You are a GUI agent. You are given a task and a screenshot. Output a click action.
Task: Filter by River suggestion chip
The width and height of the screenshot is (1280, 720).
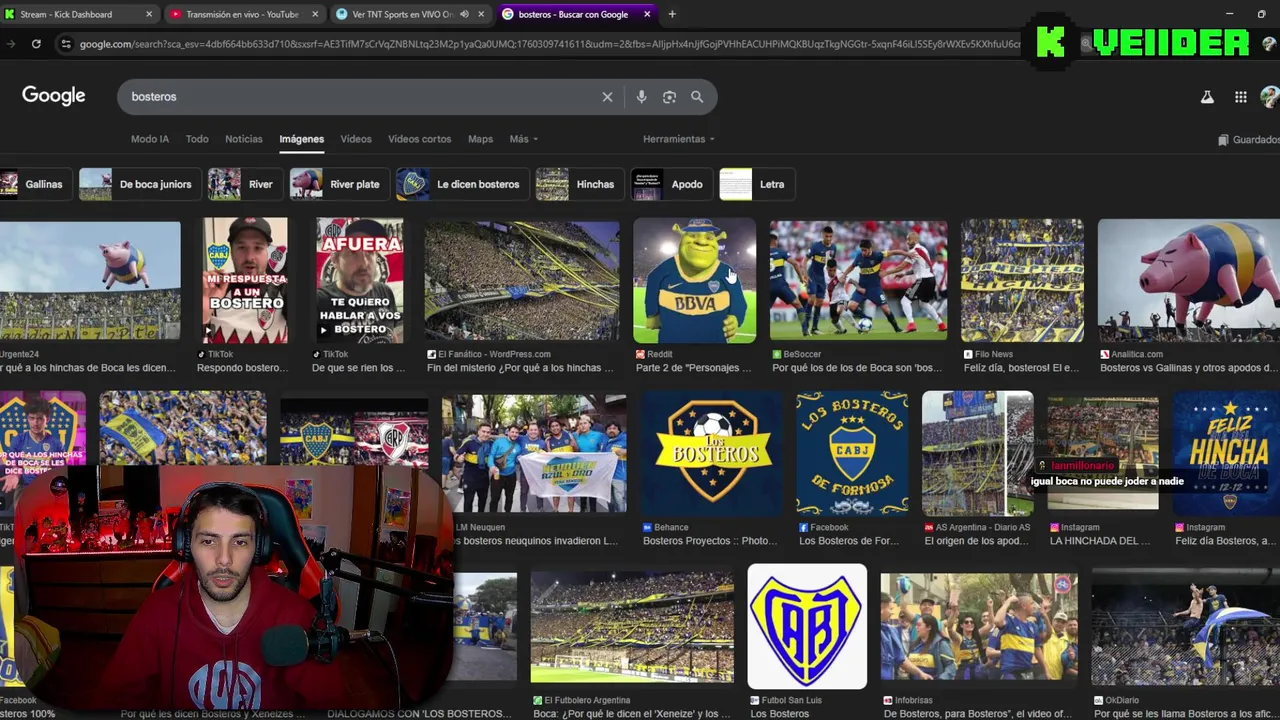click(x=244, y=184)
